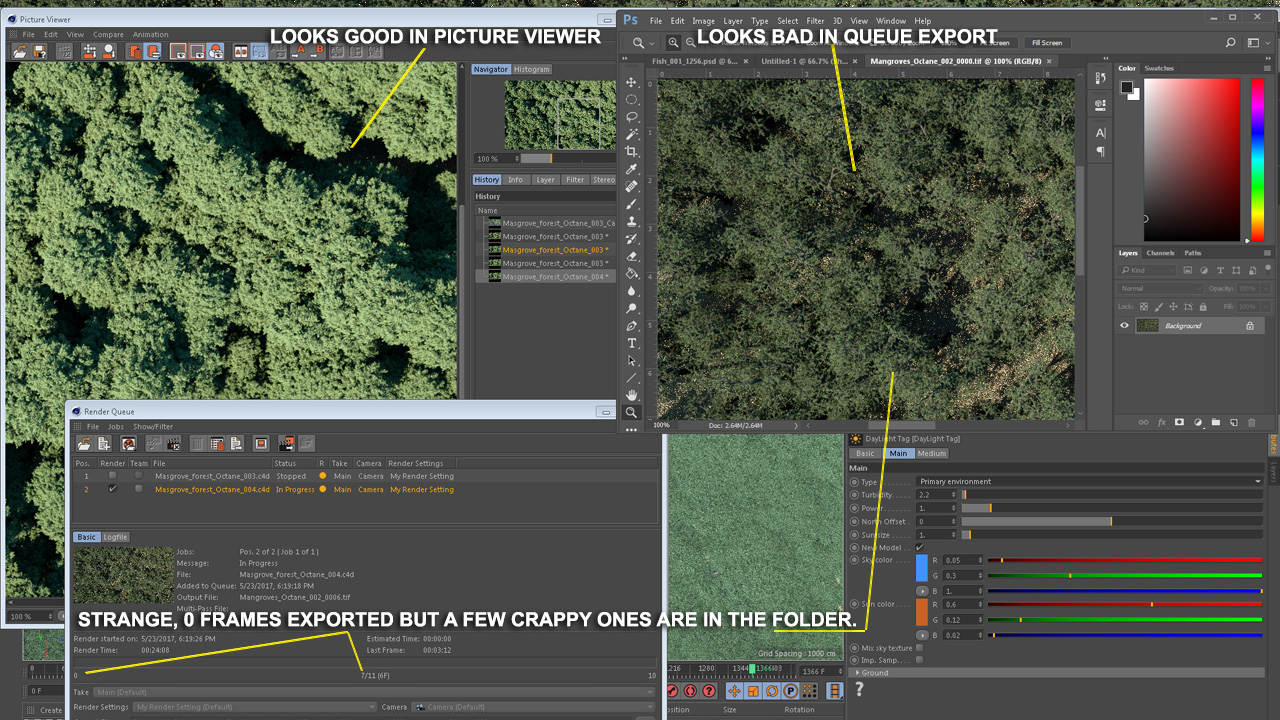The width and height of the screenshot is (1280, 720).
Task: Open the Jobs menu in Render Queue
Action: (x=116, y=427)
